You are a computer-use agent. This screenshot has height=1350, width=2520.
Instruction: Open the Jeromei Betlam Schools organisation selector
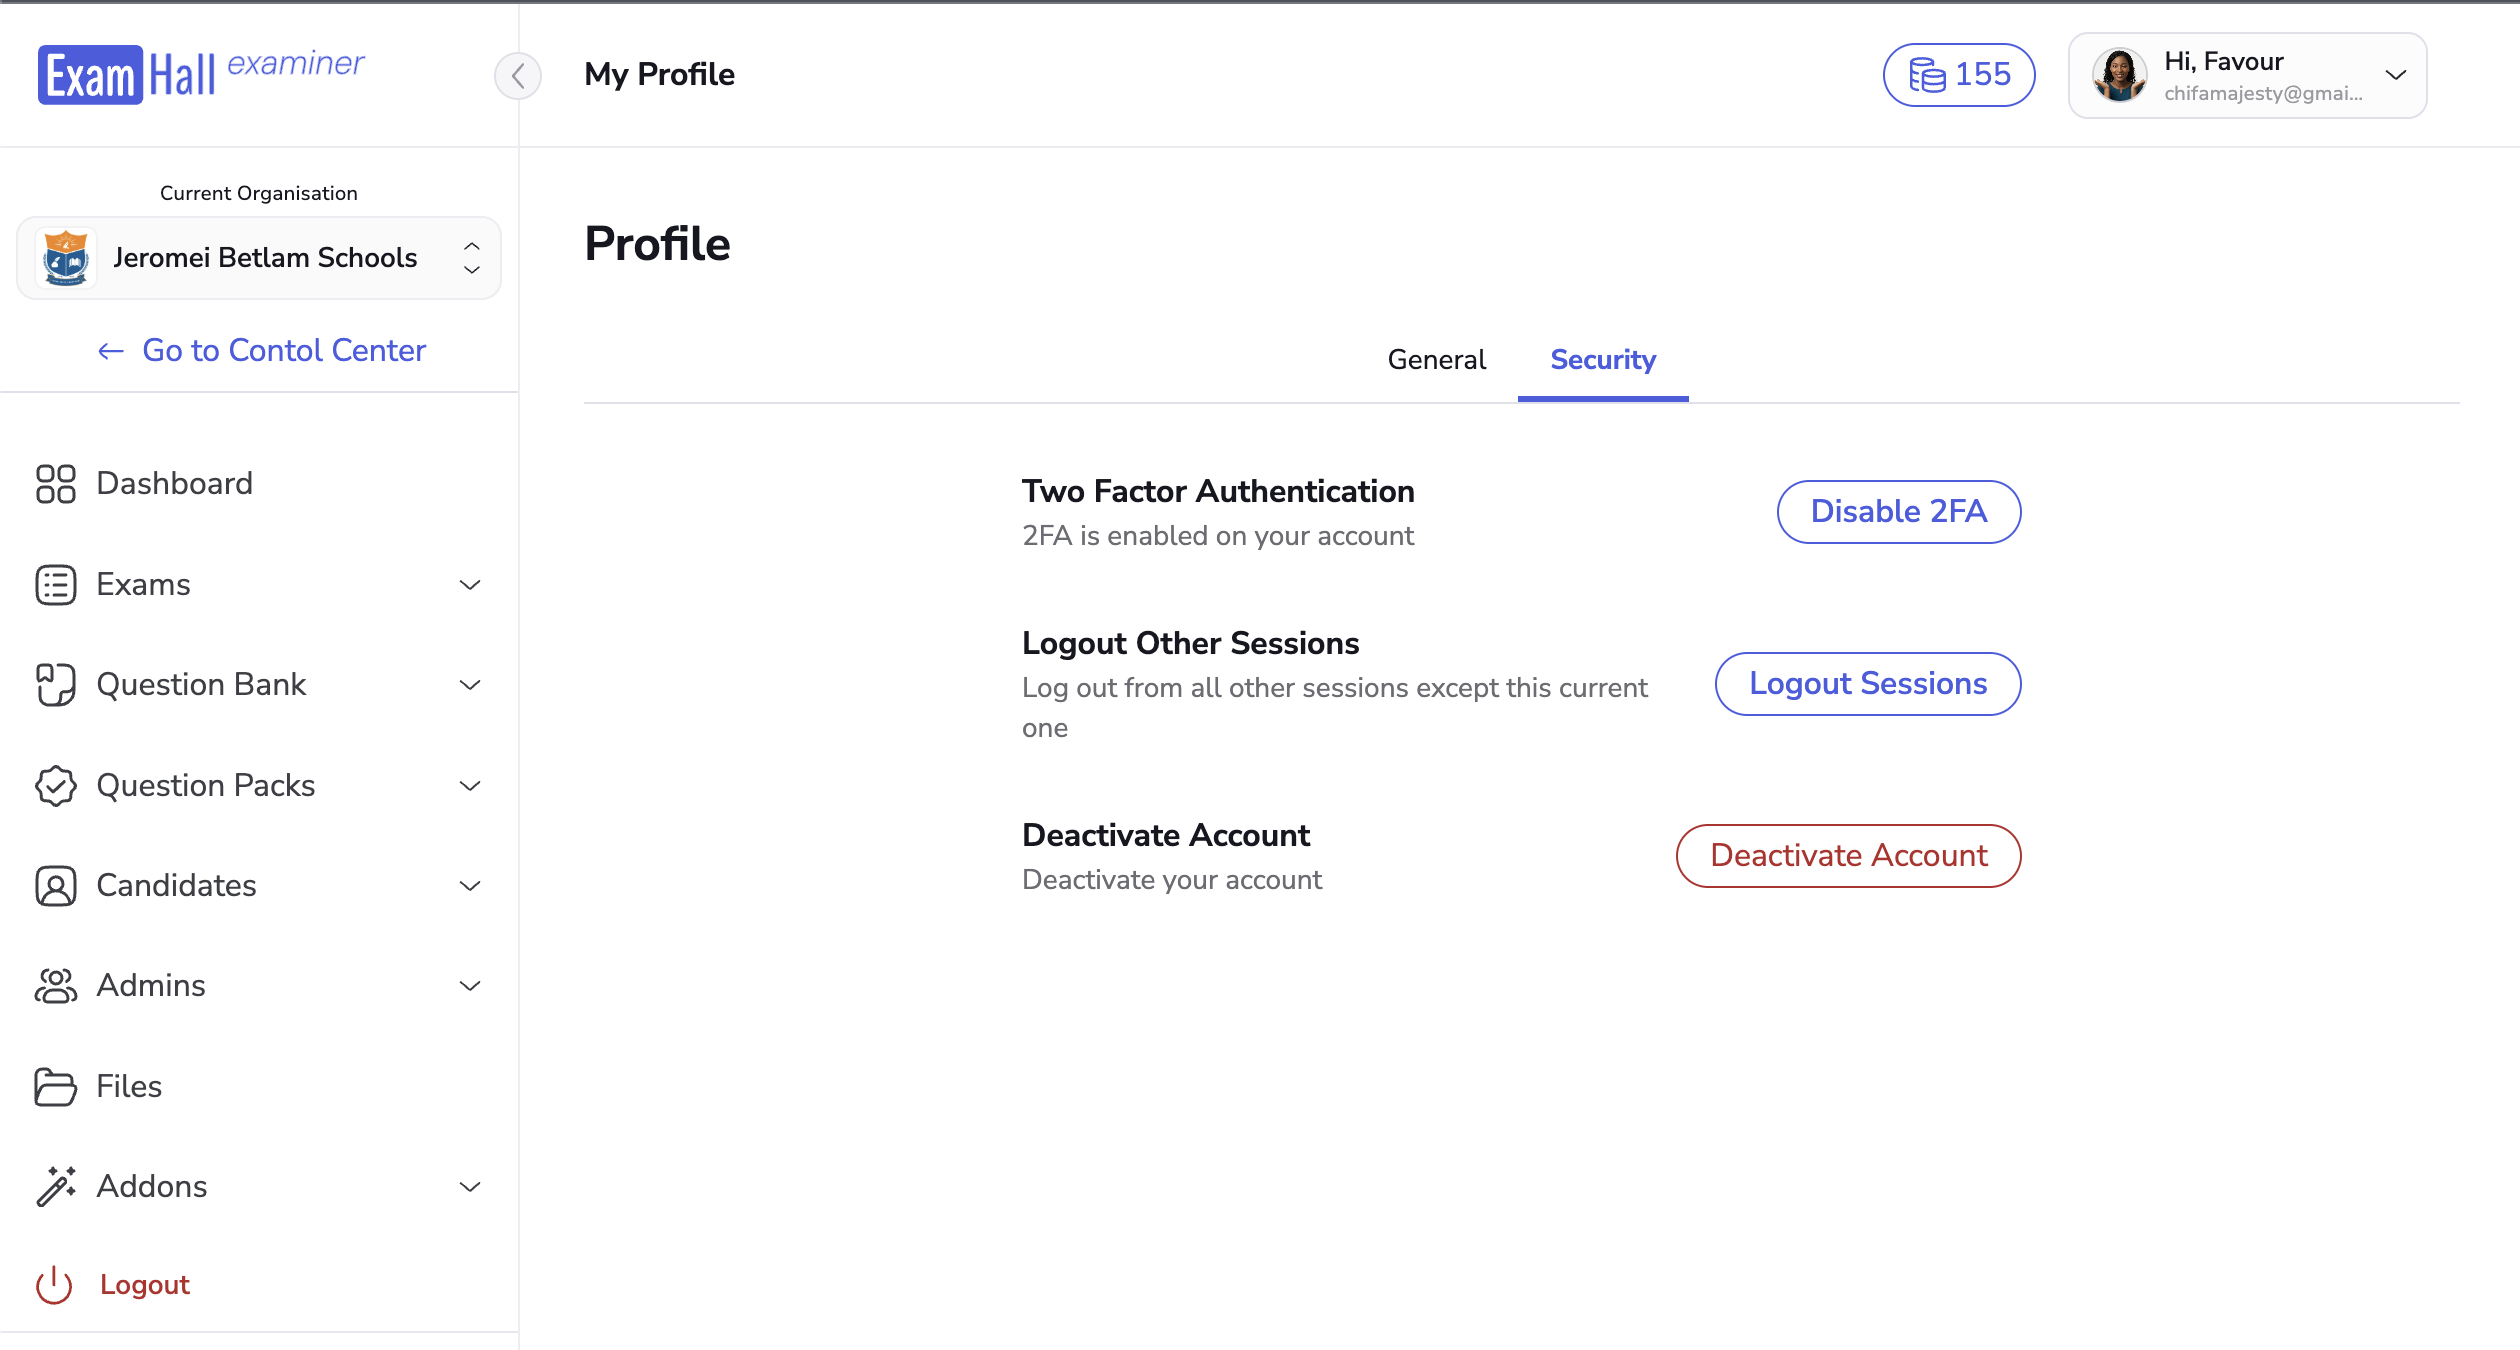point(259,258)
